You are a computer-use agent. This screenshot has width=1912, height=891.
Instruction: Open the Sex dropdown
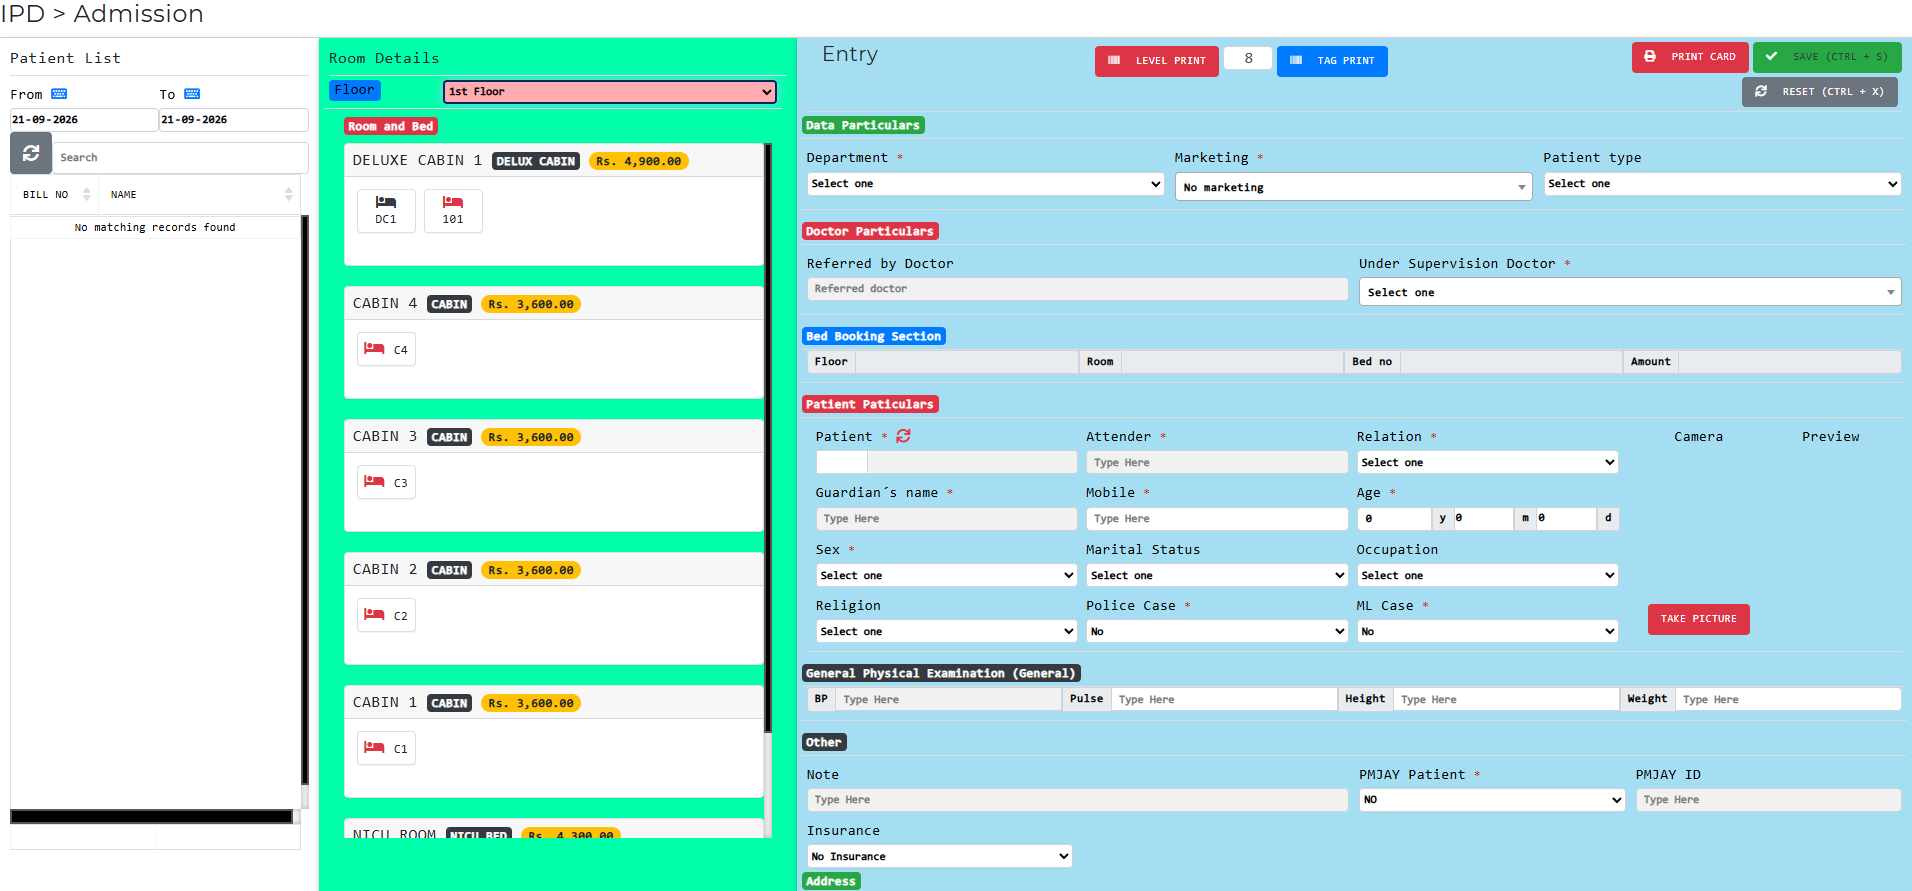click(946, 575)
